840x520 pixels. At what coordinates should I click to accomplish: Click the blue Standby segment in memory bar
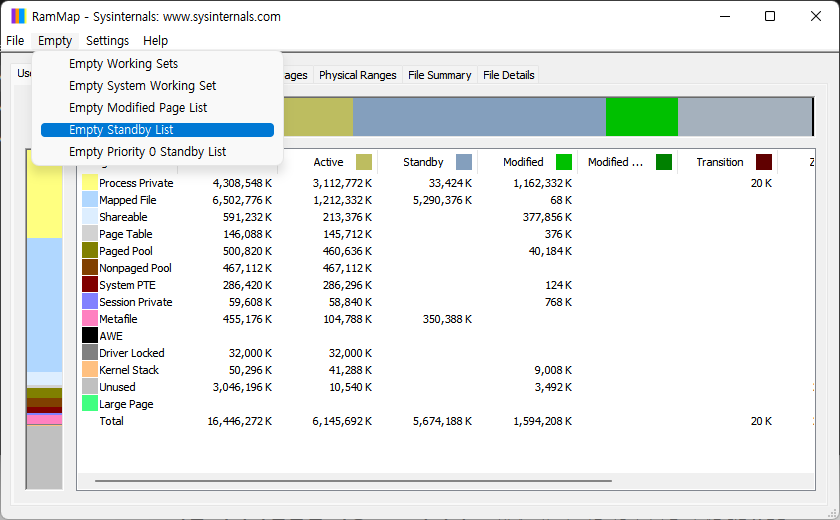[479, 117]
